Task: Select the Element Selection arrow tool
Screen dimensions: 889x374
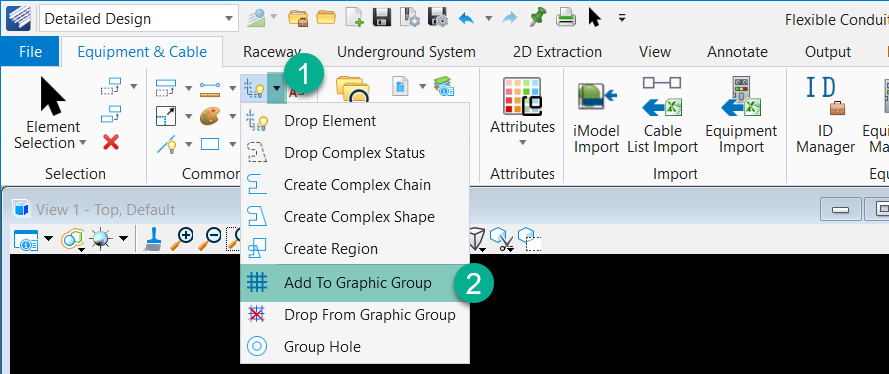Action: pyautogui.click(x=53, y=96)
